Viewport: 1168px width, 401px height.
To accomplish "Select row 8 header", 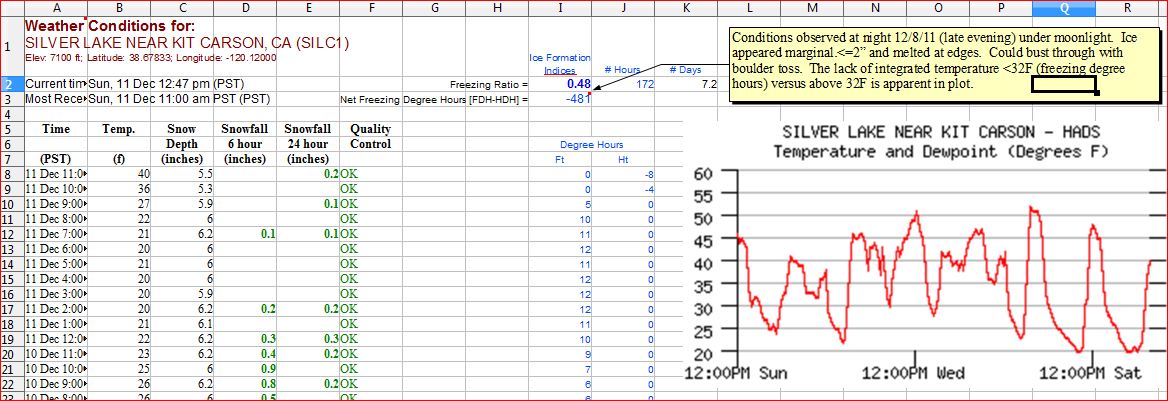I will pos(12,174).
